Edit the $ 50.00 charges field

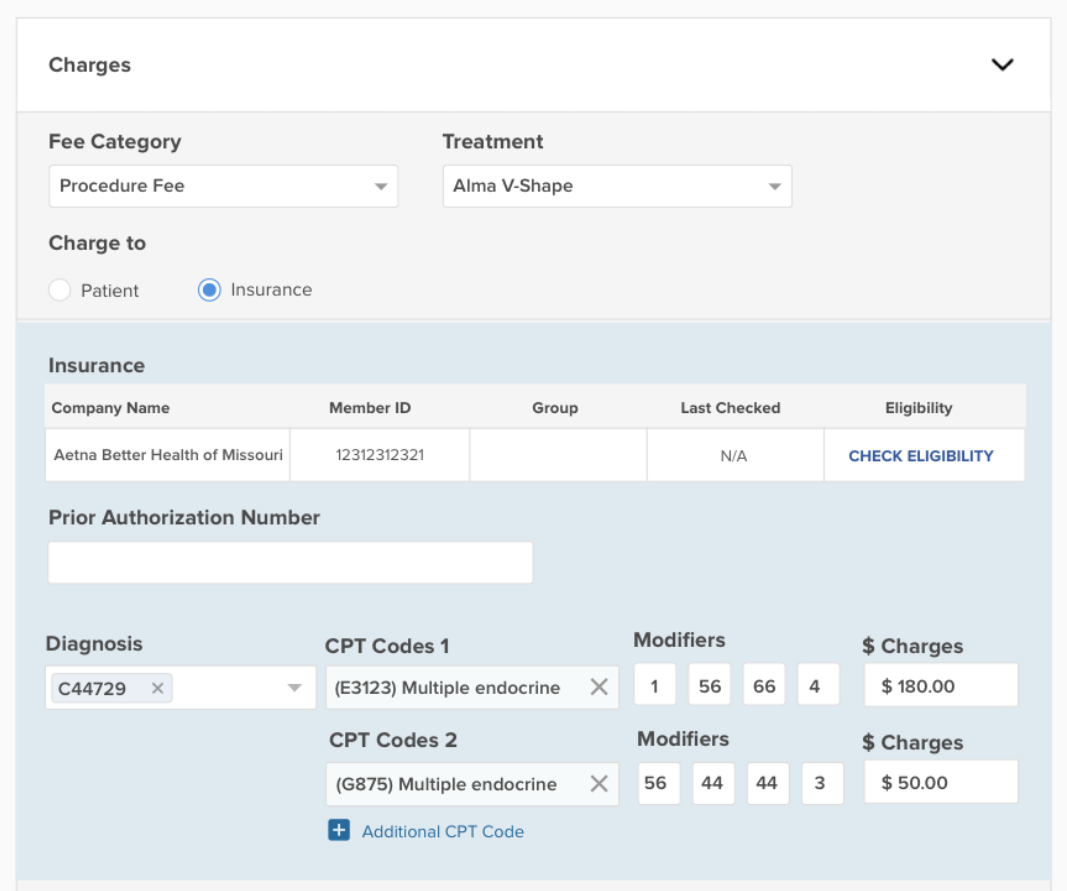941,782
